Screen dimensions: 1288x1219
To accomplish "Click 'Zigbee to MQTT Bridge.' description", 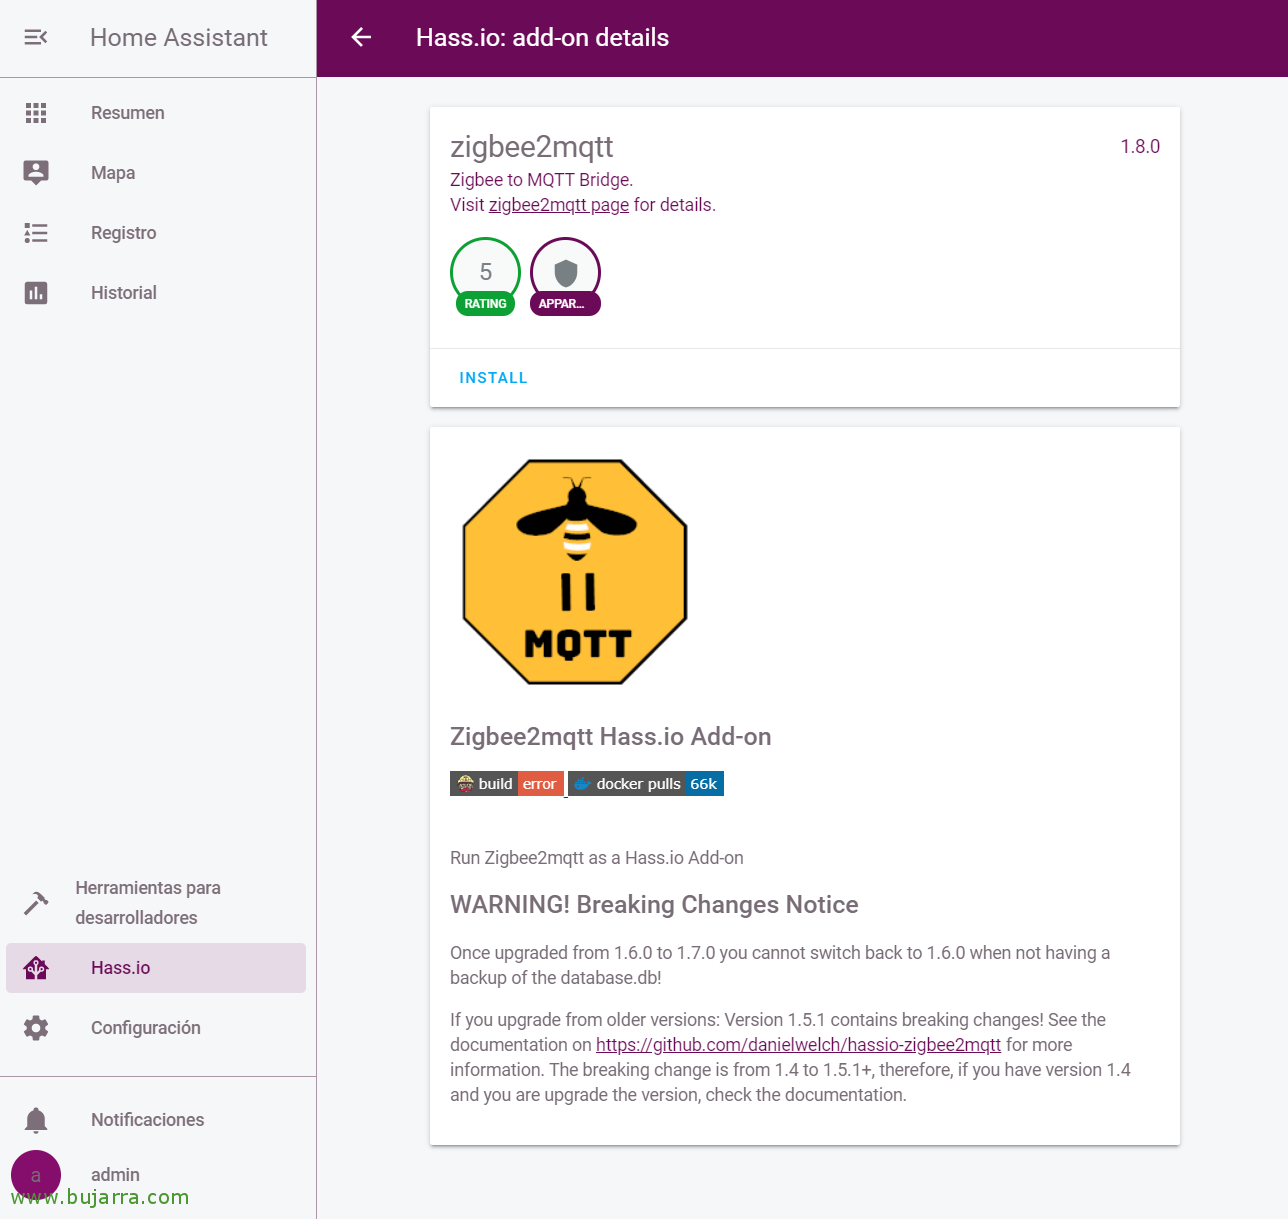I will coord(541,180).
